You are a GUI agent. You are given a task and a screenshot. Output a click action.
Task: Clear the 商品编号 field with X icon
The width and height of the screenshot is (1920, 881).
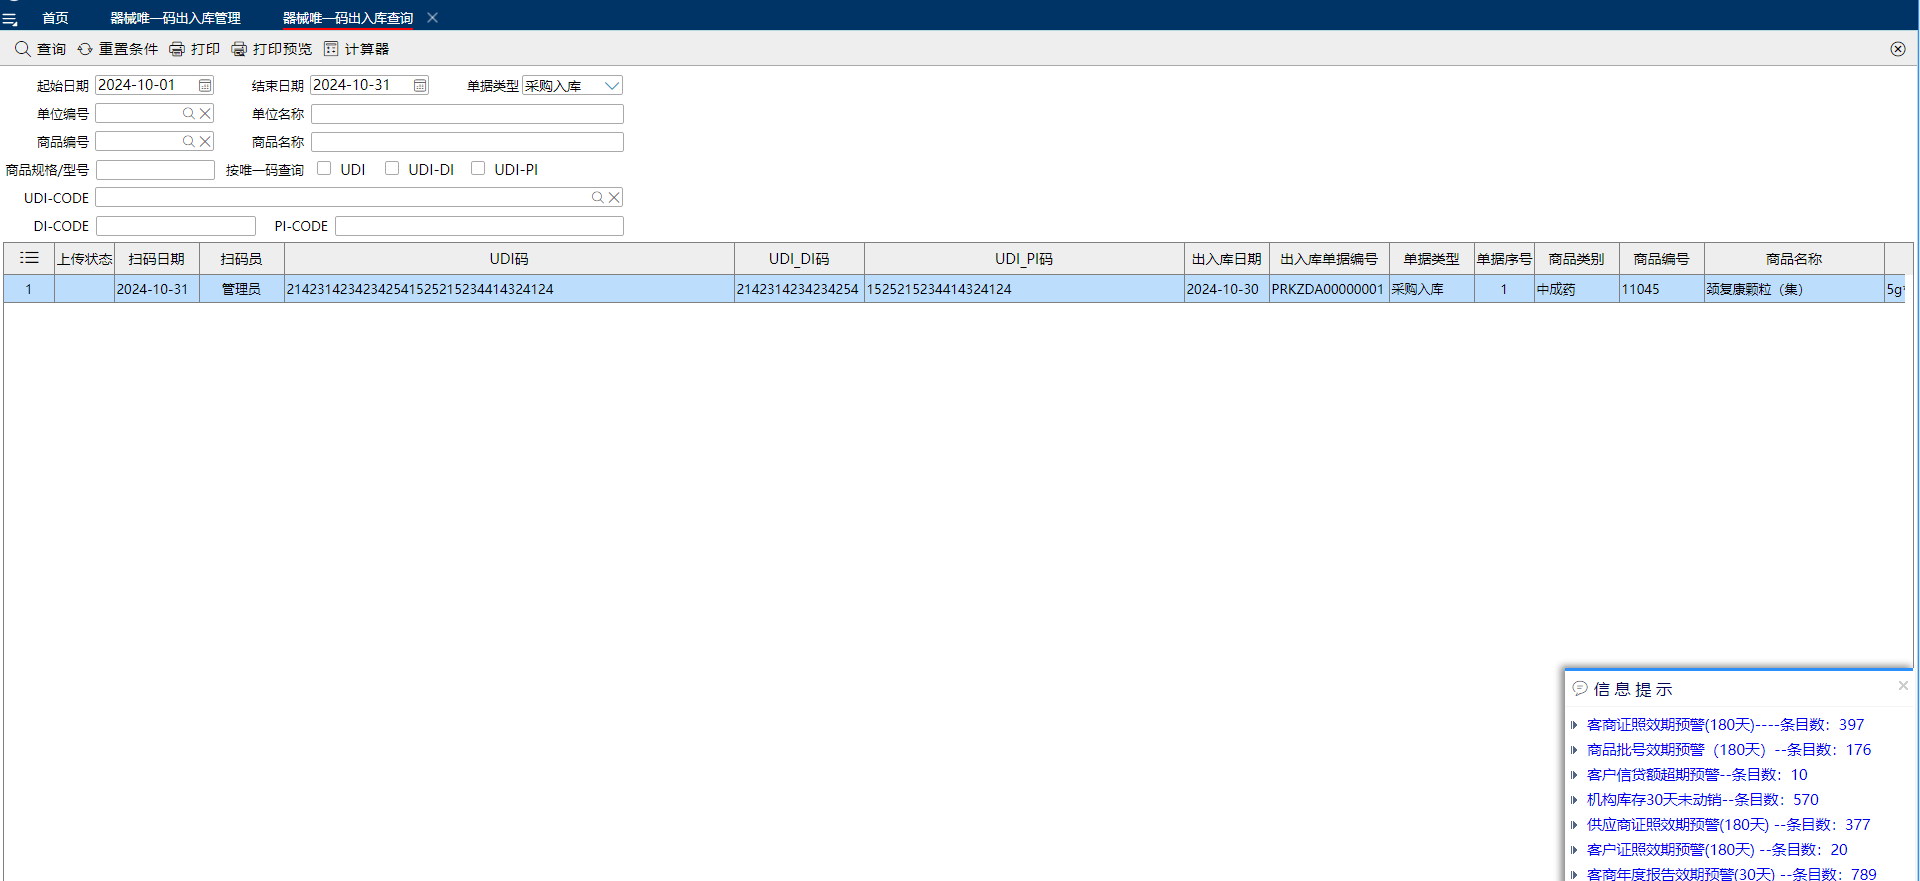pyautogui.click(x=205, y=141)
